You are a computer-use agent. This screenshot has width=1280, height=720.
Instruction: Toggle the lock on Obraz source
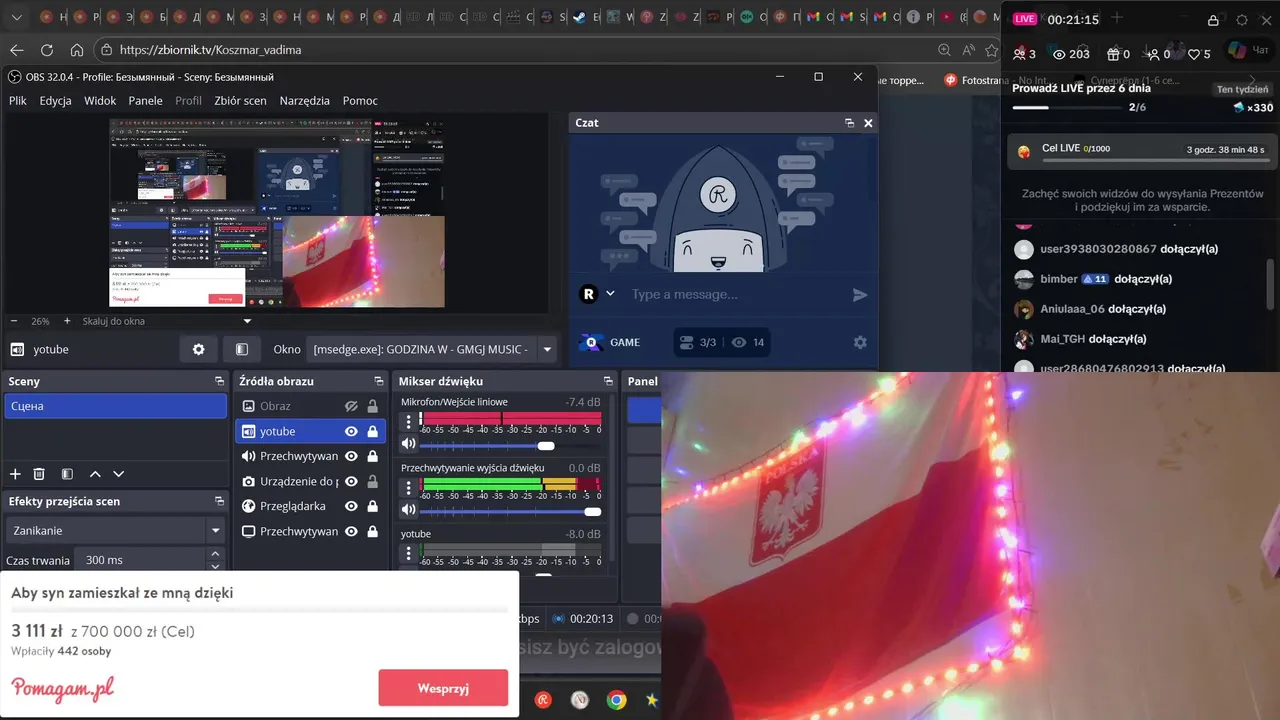[372, 406]
